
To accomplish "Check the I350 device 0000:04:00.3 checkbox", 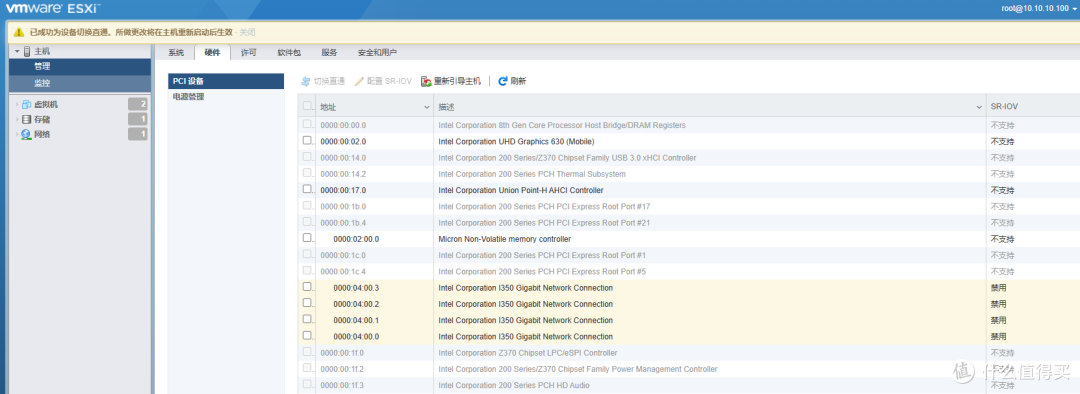I will pos(307,287).
